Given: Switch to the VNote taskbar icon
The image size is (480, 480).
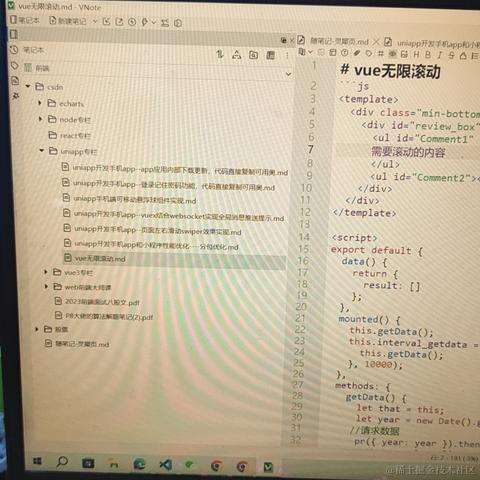Looking at the screenshot, I should (x=268, y=467).
